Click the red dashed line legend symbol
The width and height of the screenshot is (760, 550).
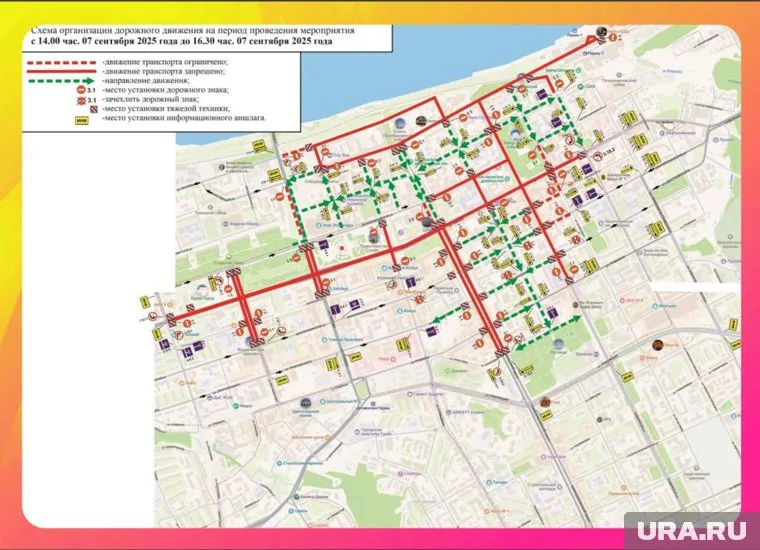pyautogui.click(x=62, y=62)
